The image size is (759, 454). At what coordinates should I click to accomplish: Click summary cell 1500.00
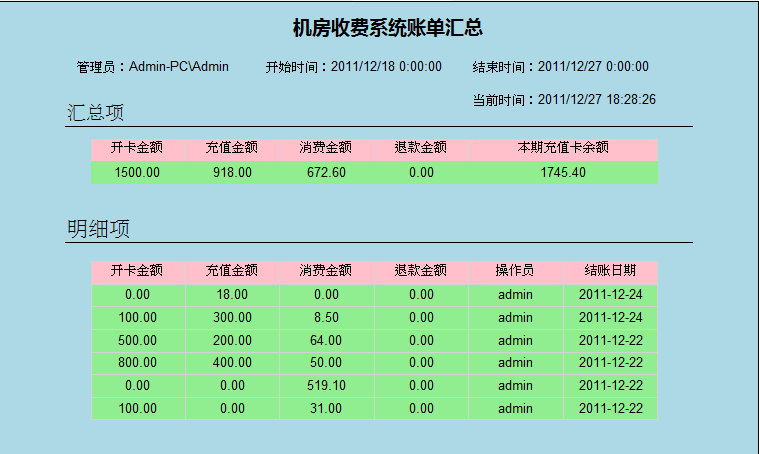click(138, 172)
